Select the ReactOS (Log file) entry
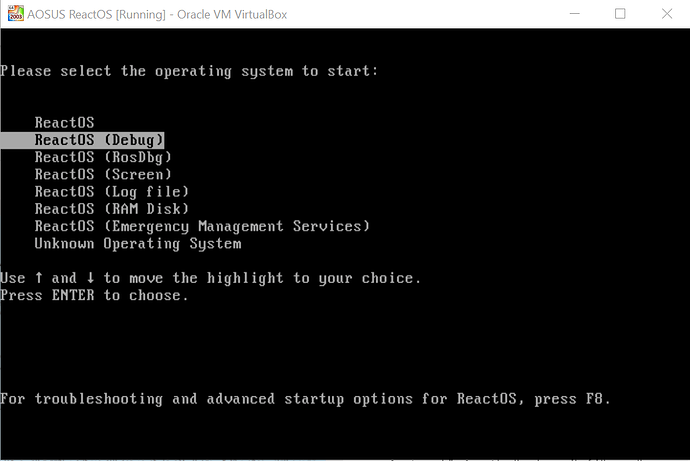Viewport: 690px width, 461px height. 111,191
